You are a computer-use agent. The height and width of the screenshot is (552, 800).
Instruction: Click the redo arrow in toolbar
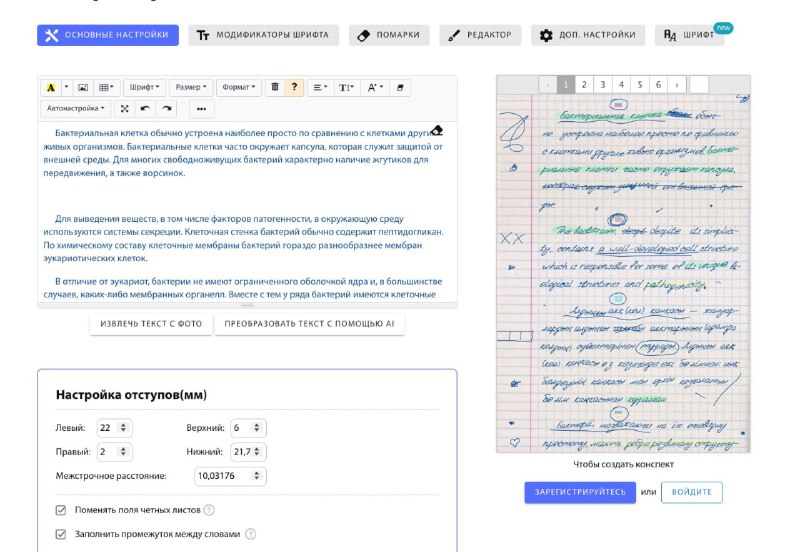tap(166, 108)
